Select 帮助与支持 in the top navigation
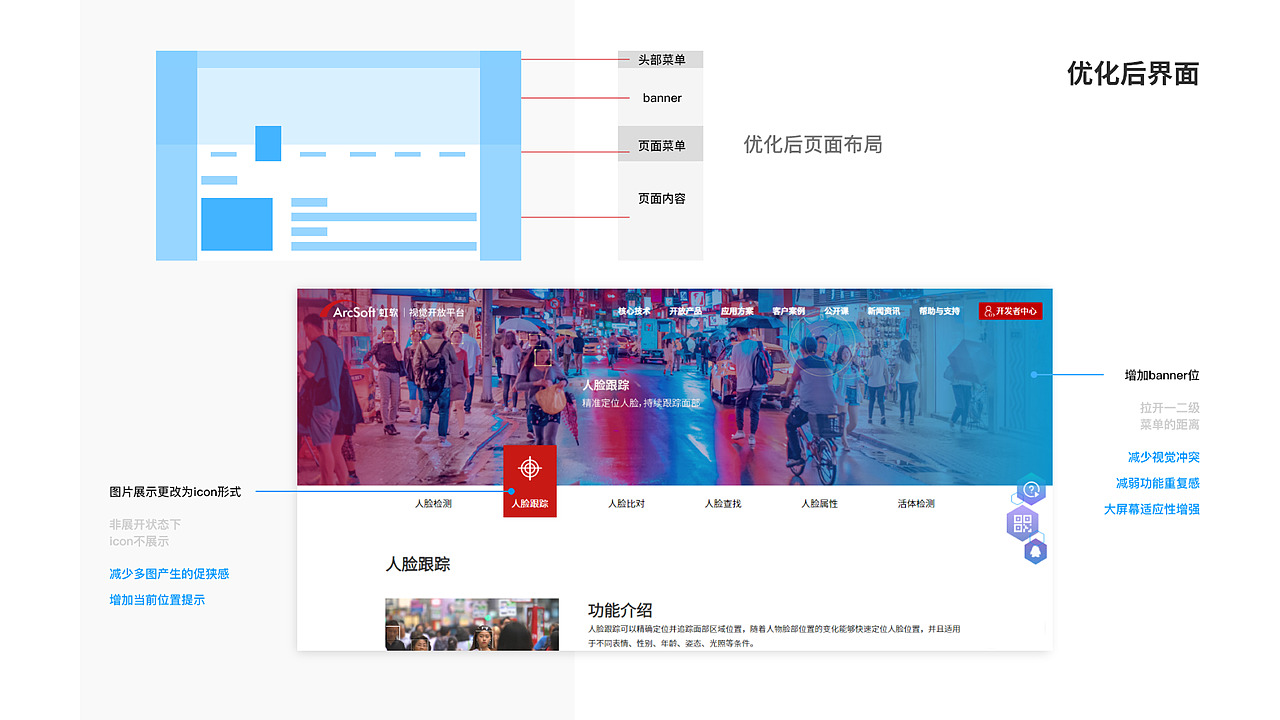Viewport: 1280px width, 720px height. tap(940, 310)
